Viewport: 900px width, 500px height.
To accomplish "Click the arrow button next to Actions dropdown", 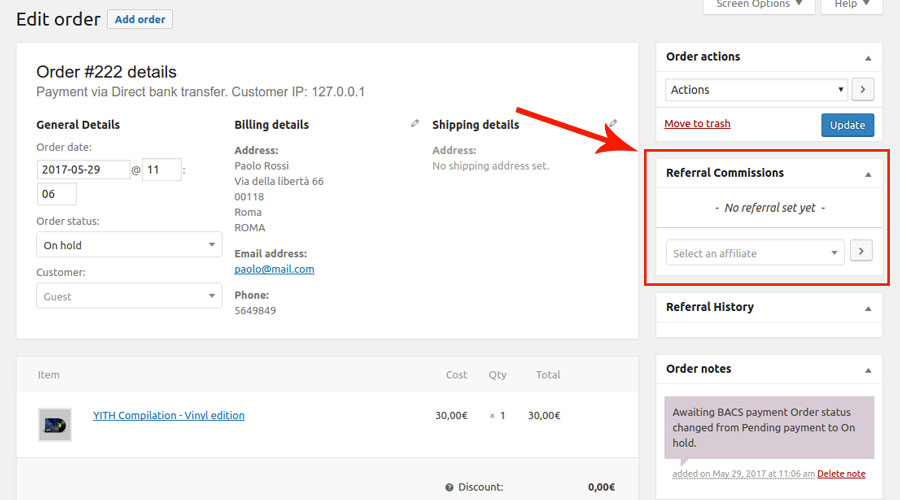I will 863,90.
